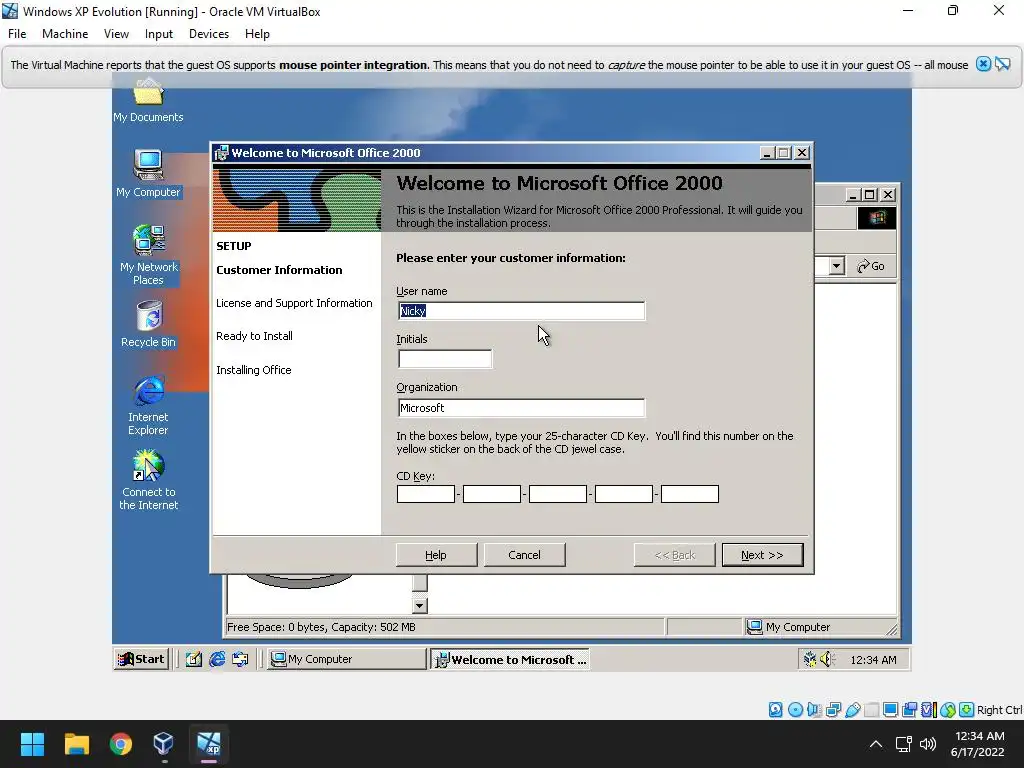1024x768 pixels.
Task: Click the License and Support Information step
Action: [x=295, y=303]
